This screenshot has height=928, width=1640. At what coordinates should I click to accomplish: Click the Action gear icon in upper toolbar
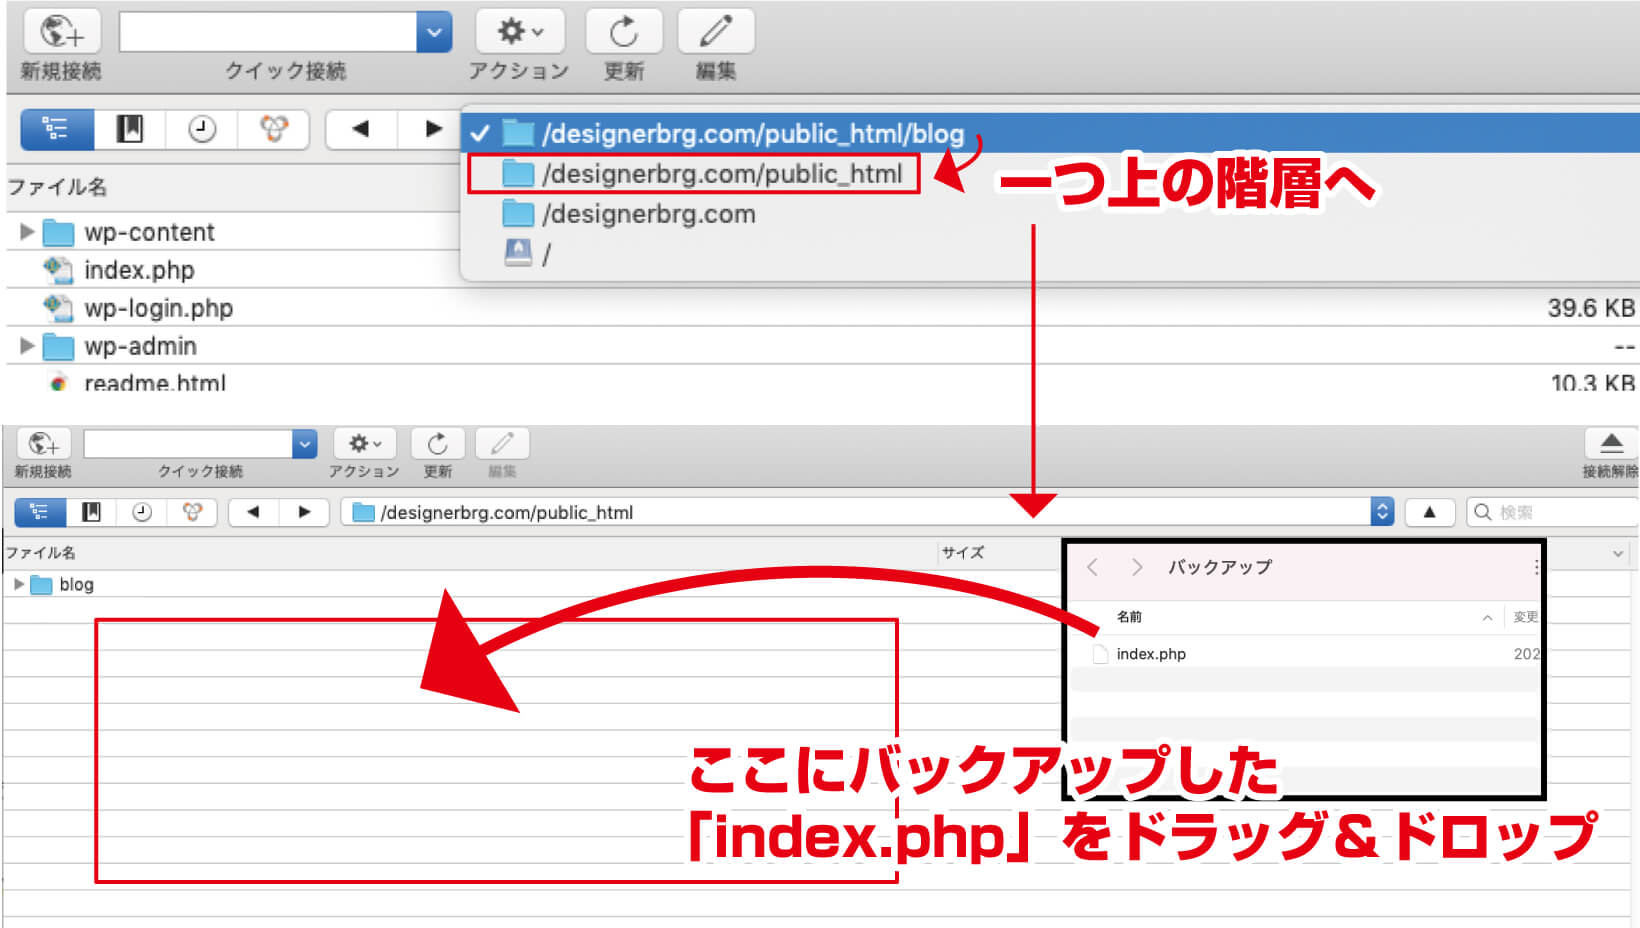click(x=519, y=32)
